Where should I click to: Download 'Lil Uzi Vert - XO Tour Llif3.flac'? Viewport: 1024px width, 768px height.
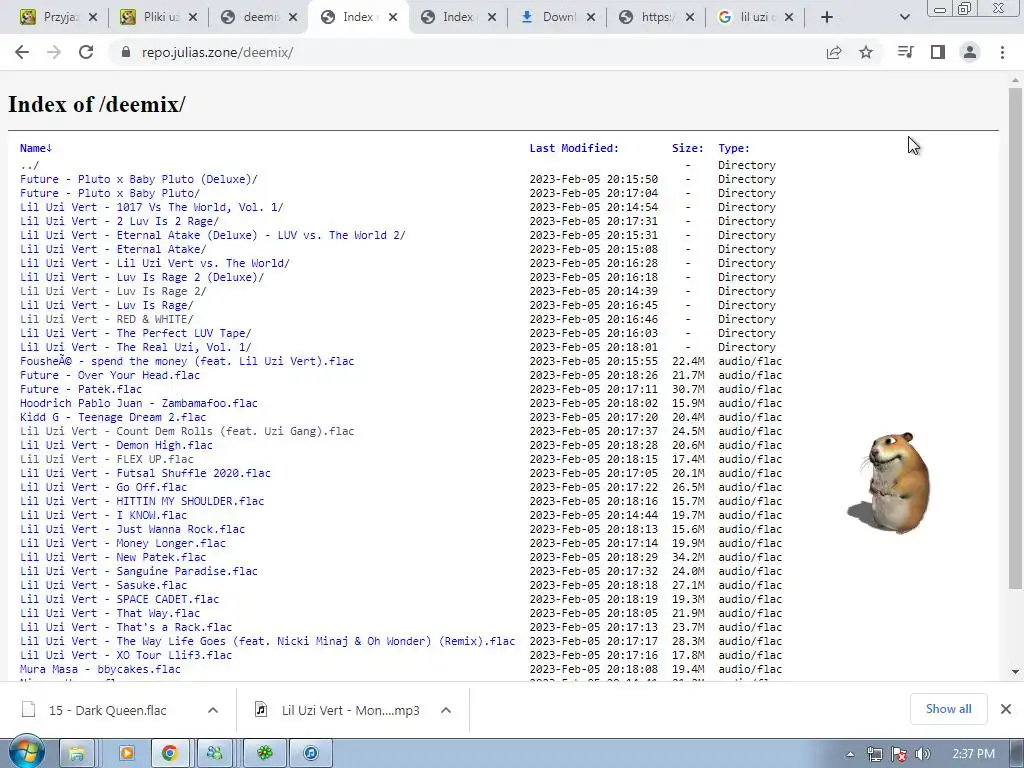(126, 655)
